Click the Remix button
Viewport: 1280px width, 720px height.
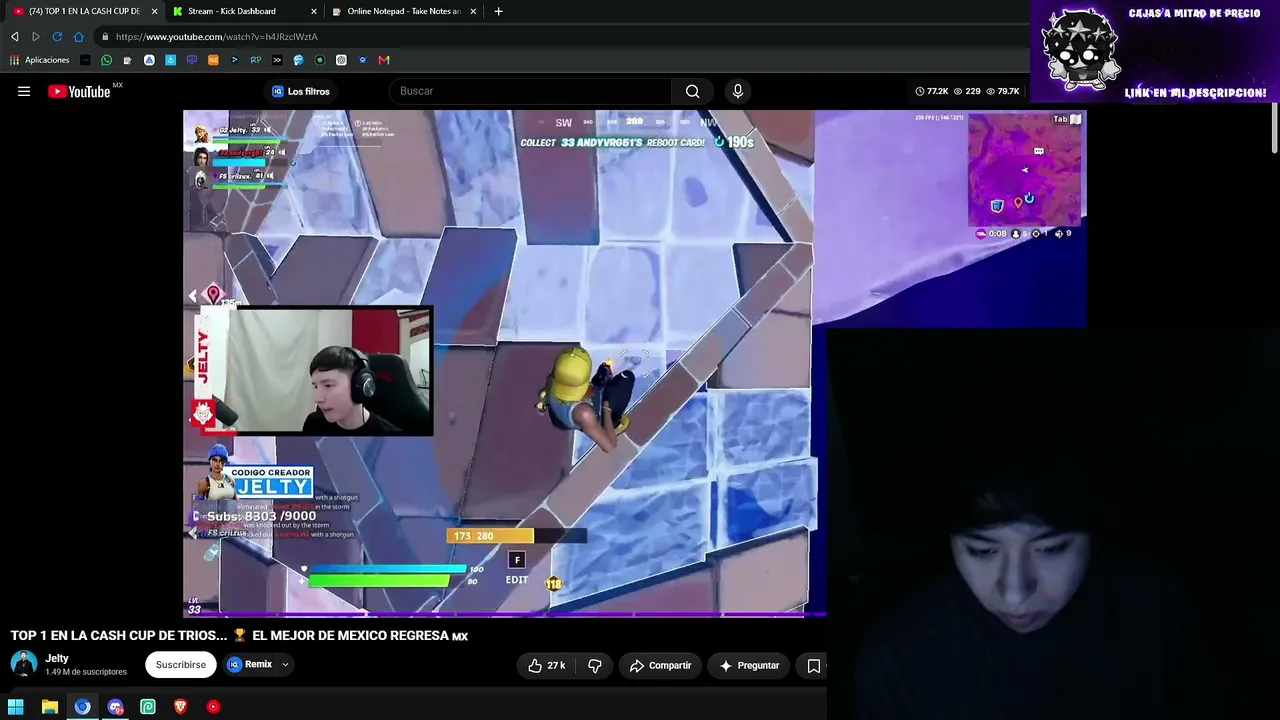[250, 665]
